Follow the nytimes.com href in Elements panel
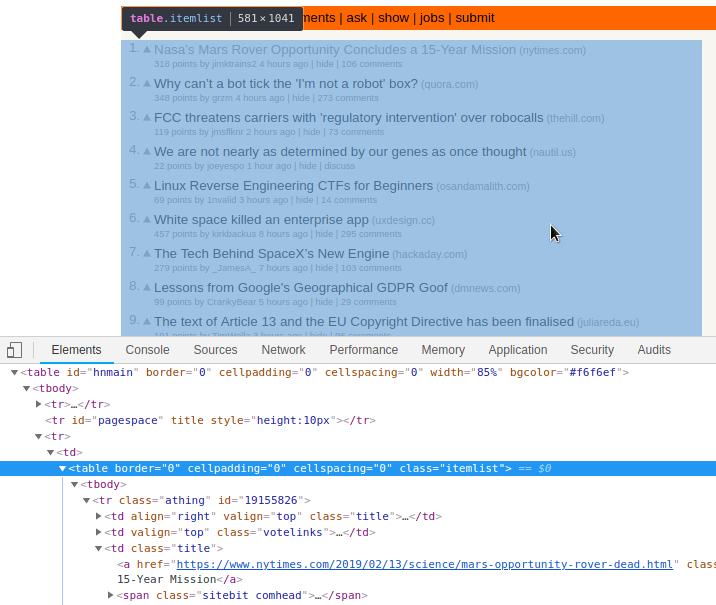Screen dimensions: 716x605 click(x=425, y=564)
